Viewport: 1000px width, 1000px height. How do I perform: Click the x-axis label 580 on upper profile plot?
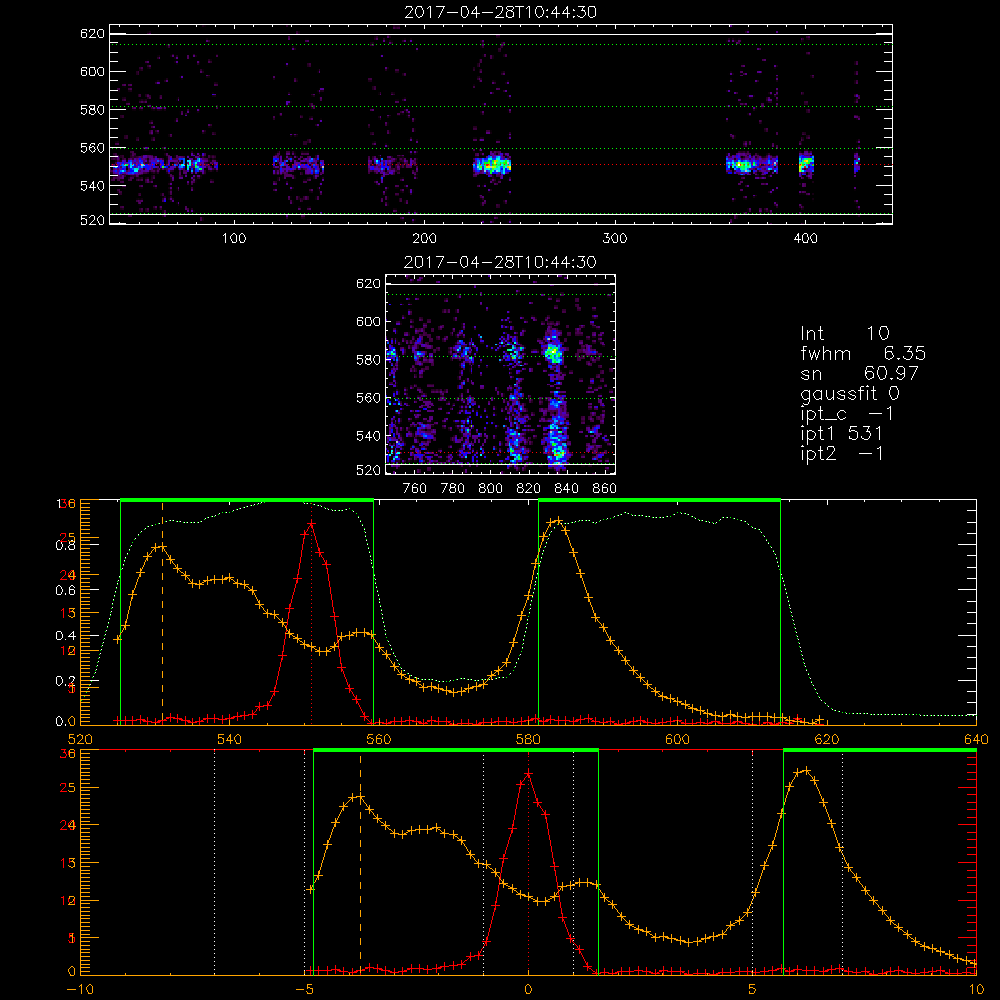[528, 739]
